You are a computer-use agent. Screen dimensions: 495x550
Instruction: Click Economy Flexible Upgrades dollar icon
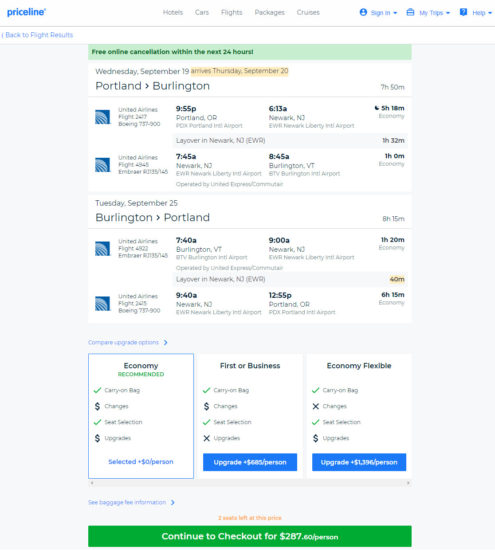click(316, 438)
